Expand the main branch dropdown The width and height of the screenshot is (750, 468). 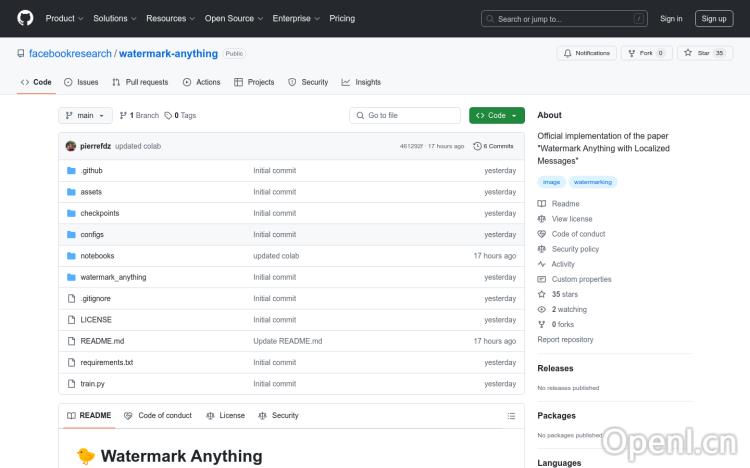(84, 115)
